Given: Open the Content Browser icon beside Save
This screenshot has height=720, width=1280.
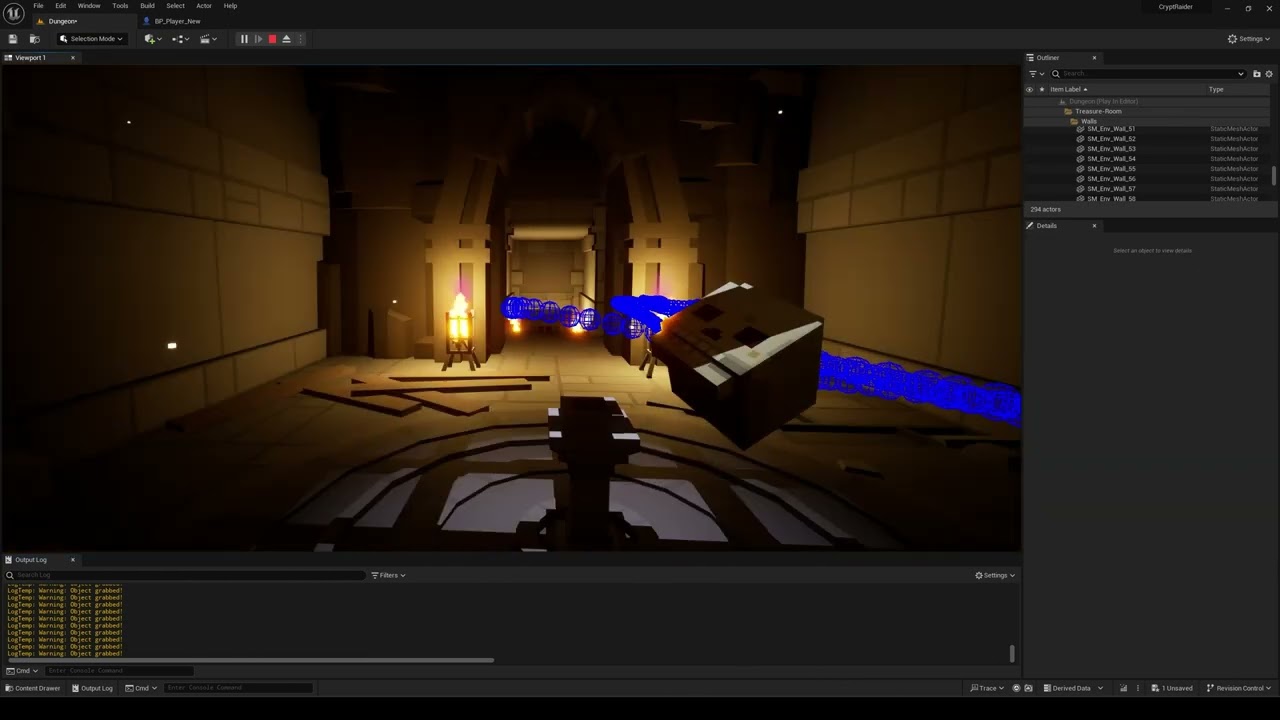Looking at the screenshot, I should tap(34, 39).
